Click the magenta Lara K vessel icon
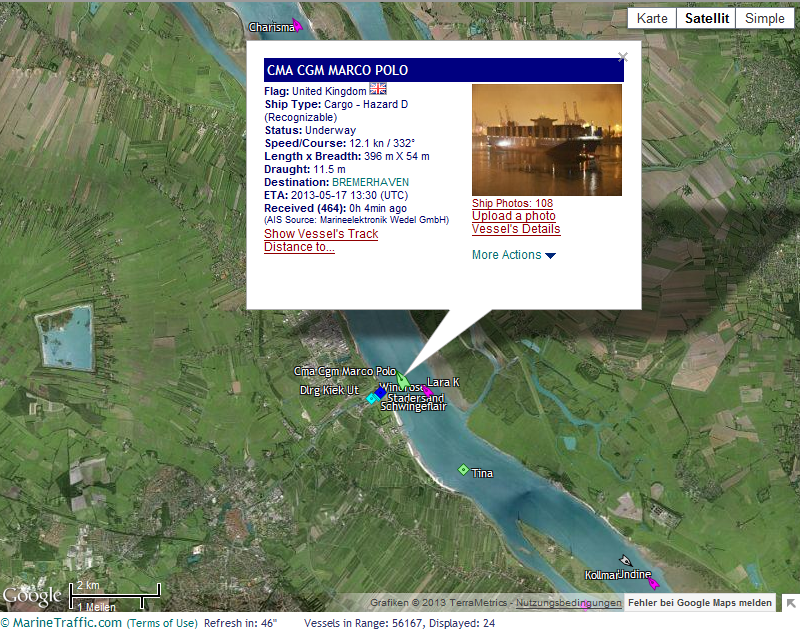The image size is (800, 641). tap(427, 391)
